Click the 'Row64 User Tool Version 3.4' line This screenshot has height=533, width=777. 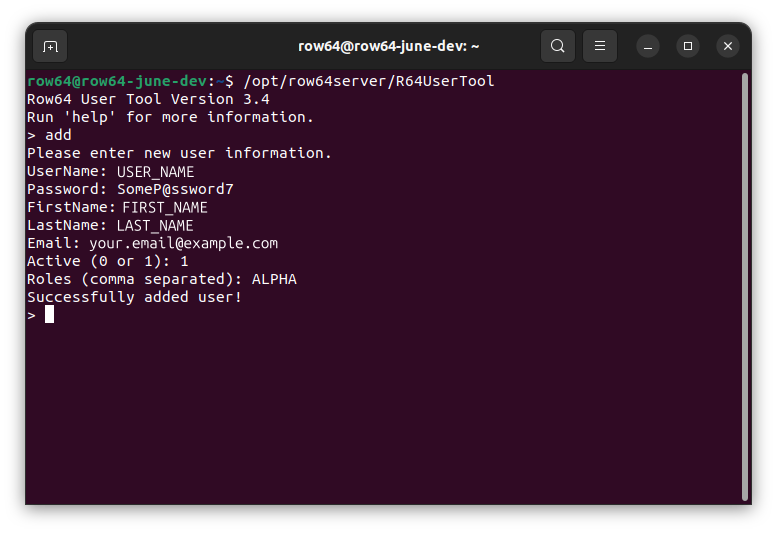(148, 99)
